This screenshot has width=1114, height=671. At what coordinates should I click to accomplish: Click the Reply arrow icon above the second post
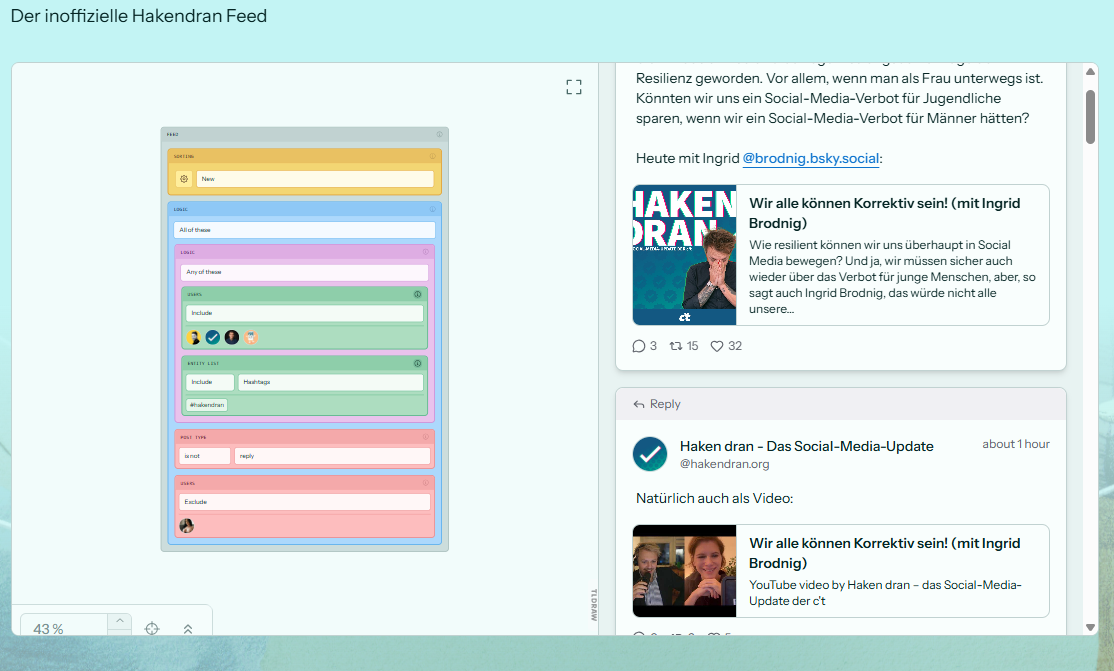coord(639,404)
